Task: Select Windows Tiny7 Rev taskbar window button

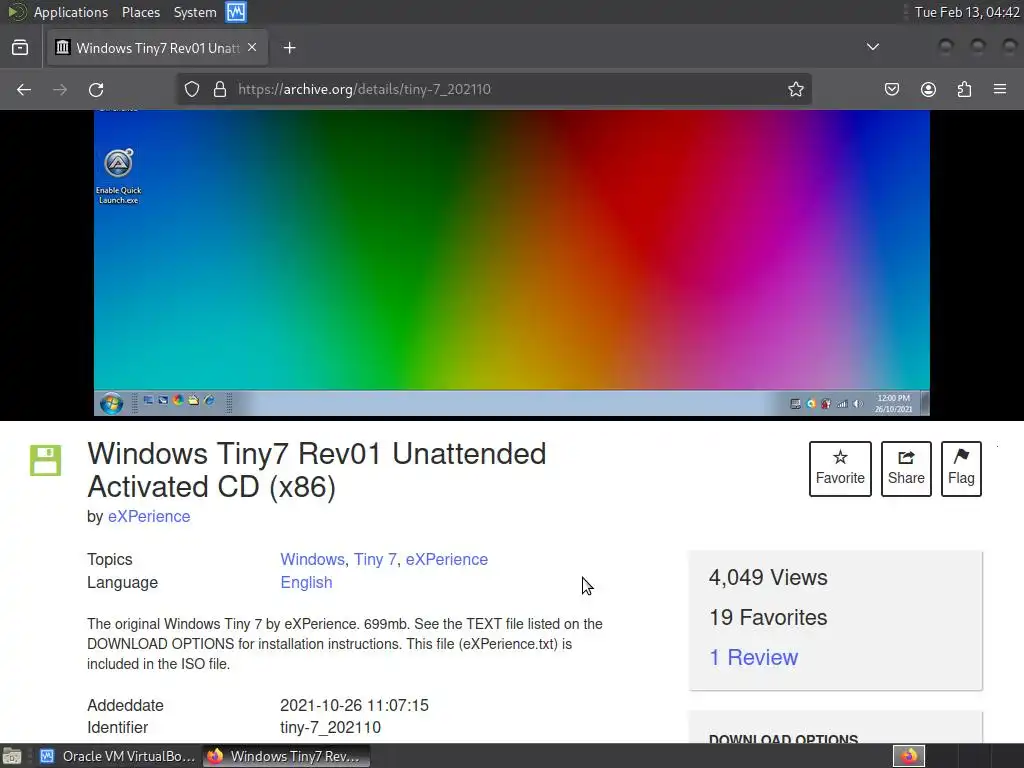Action: [x=286, y=756]
